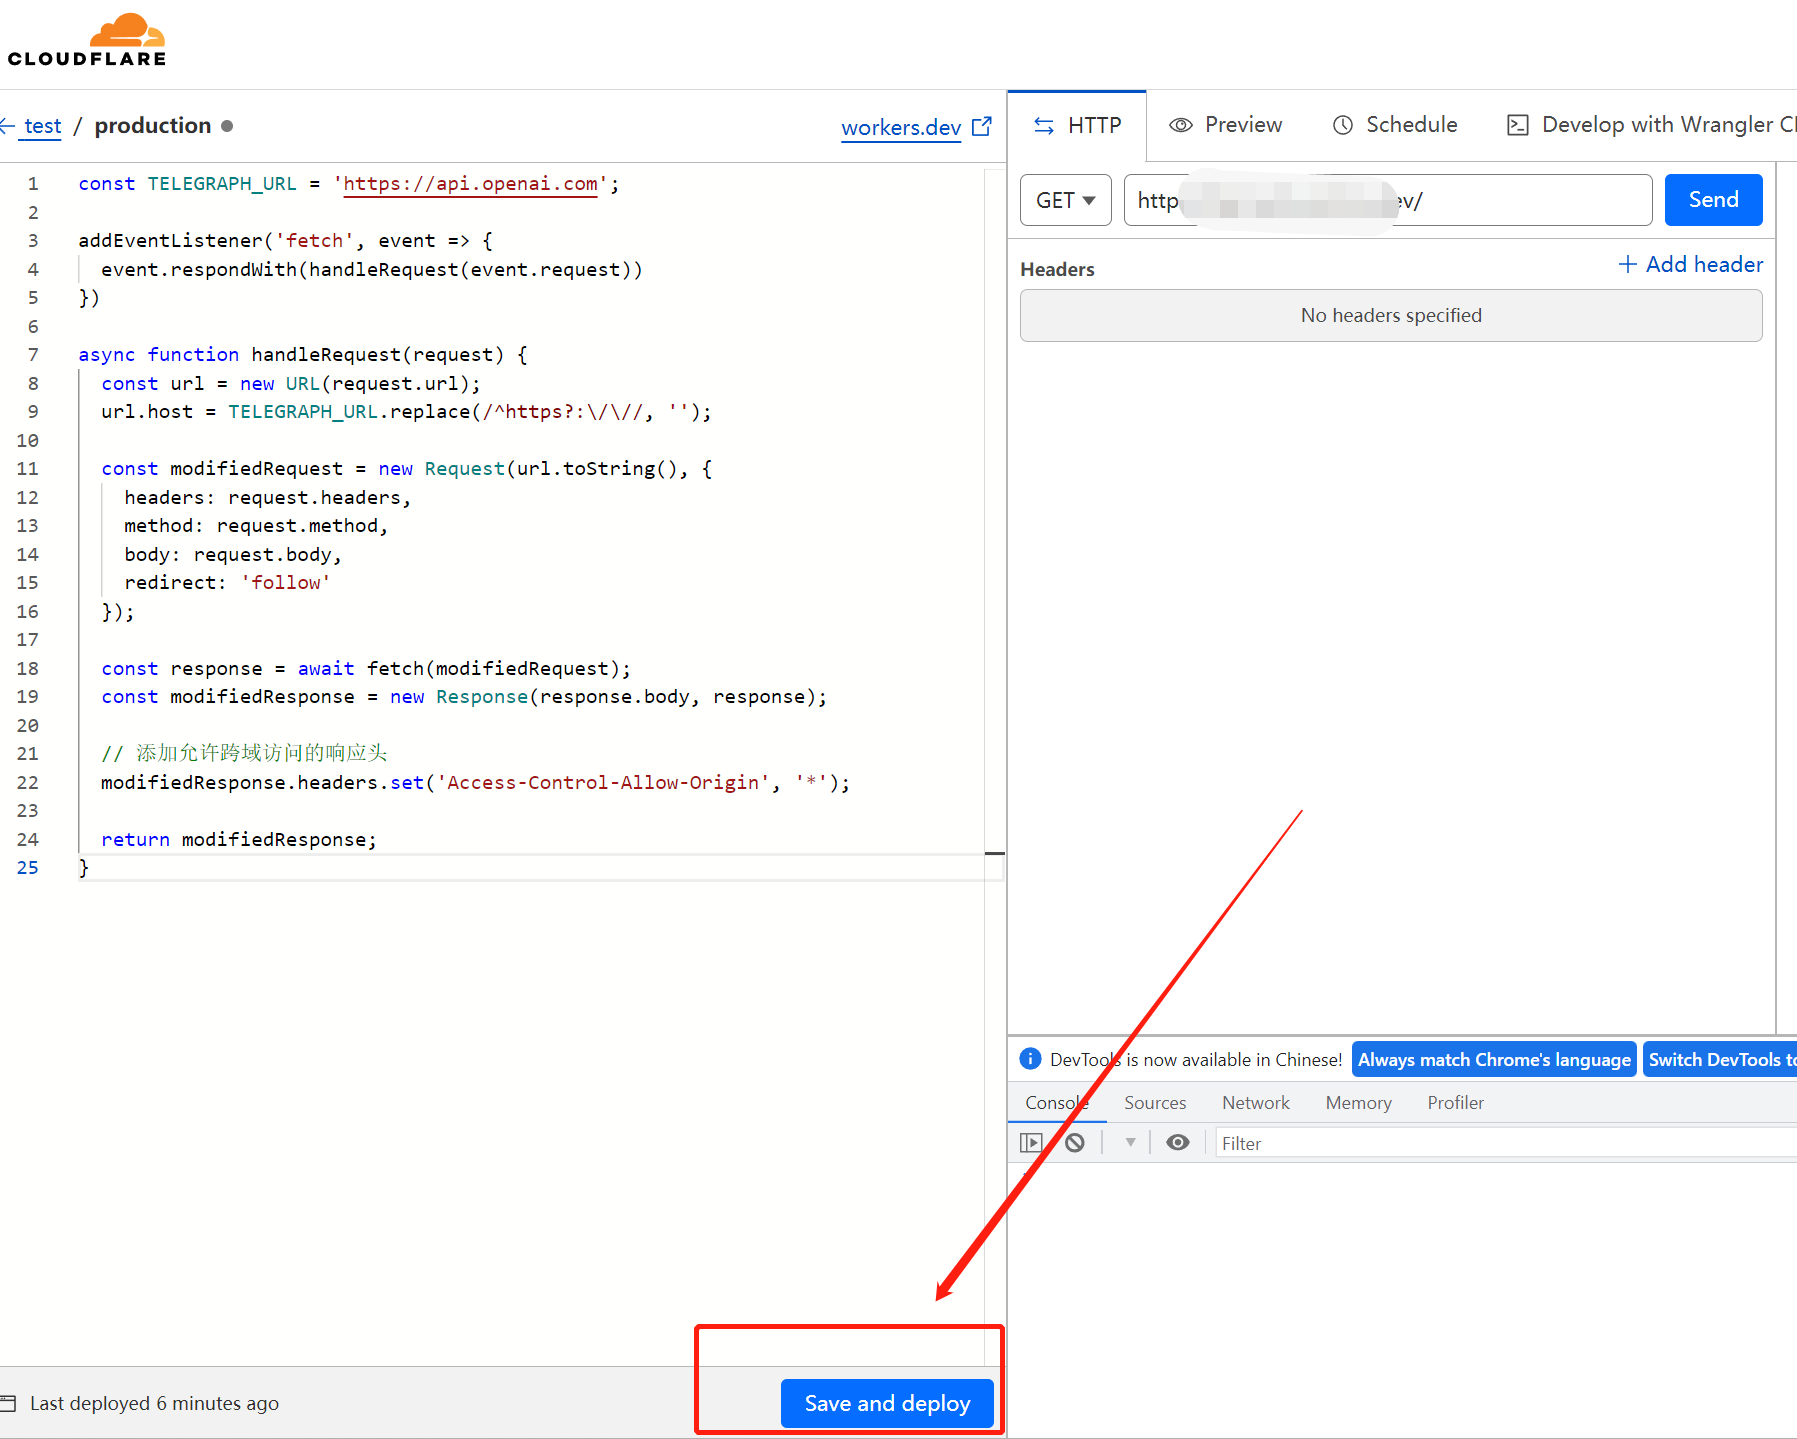Click Save and deploy

coord(887,1403)
